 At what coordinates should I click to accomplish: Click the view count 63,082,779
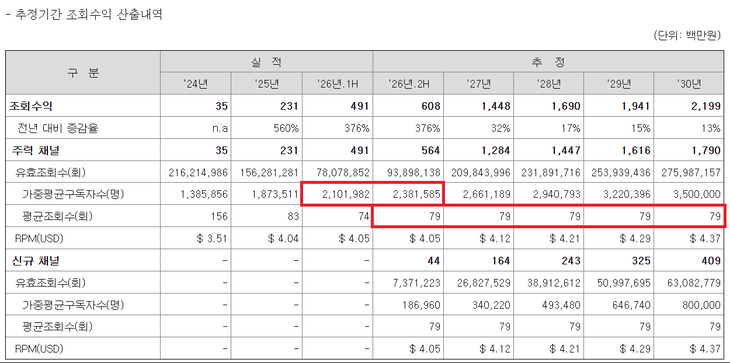[694, 283]
